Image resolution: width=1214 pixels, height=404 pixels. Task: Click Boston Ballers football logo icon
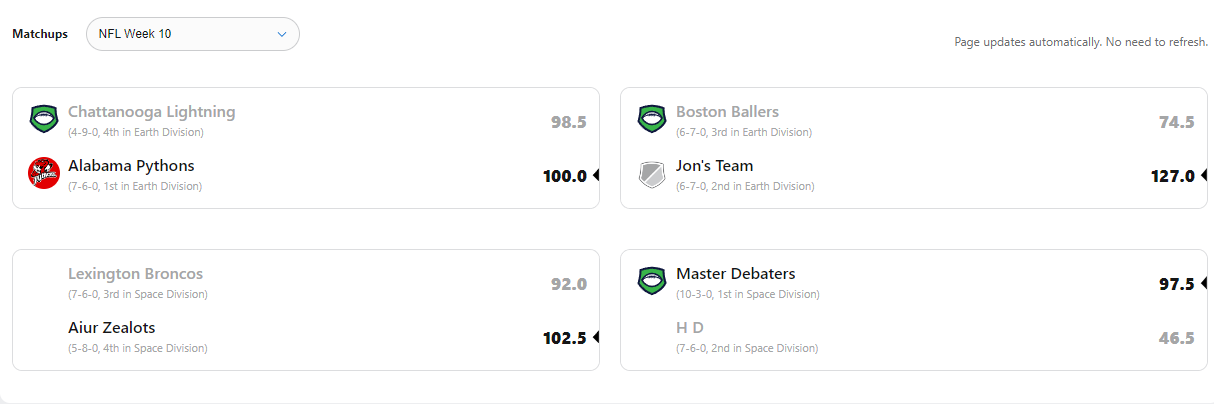pyautogui.click(x=652, y=119)
